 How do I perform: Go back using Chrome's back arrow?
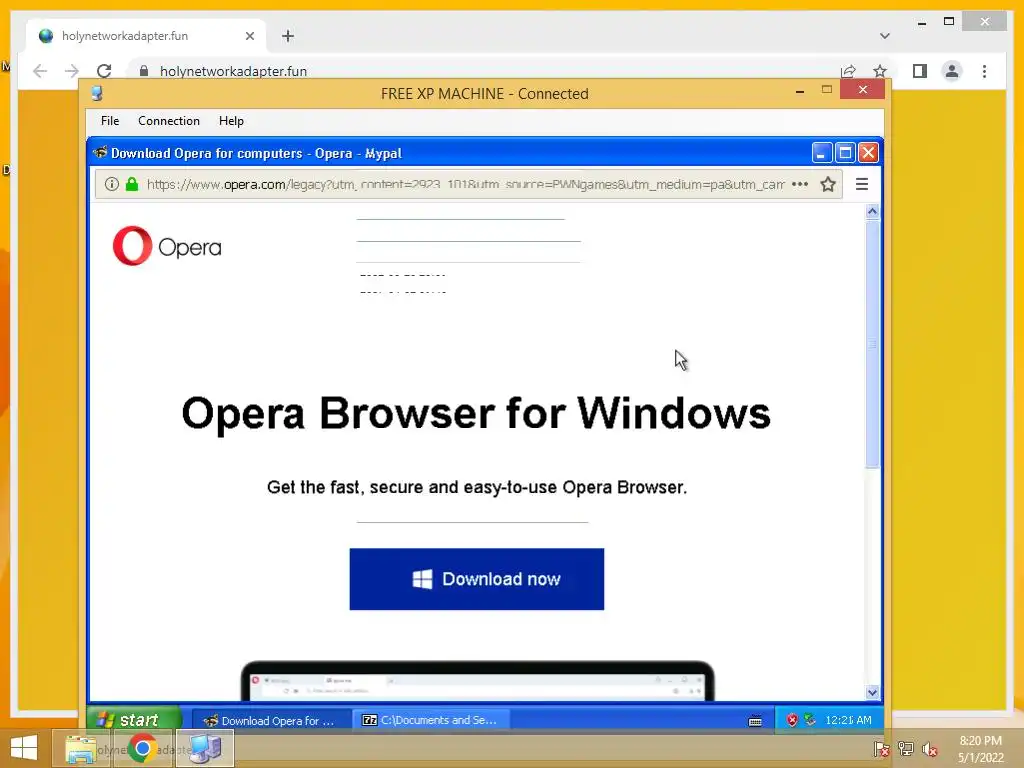click(40, 71)
